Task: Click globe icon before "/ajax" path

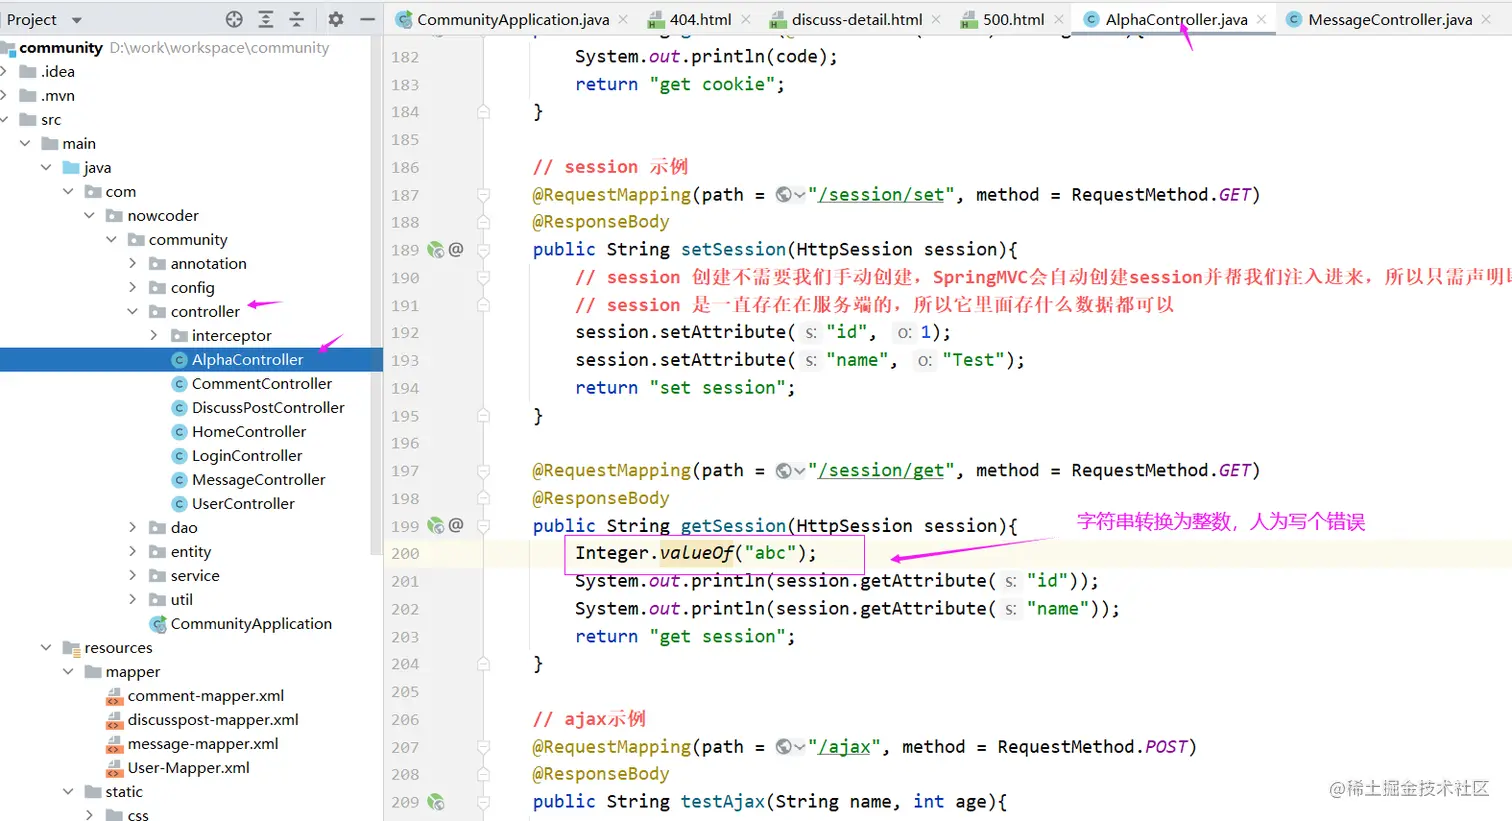Action: 784,747
